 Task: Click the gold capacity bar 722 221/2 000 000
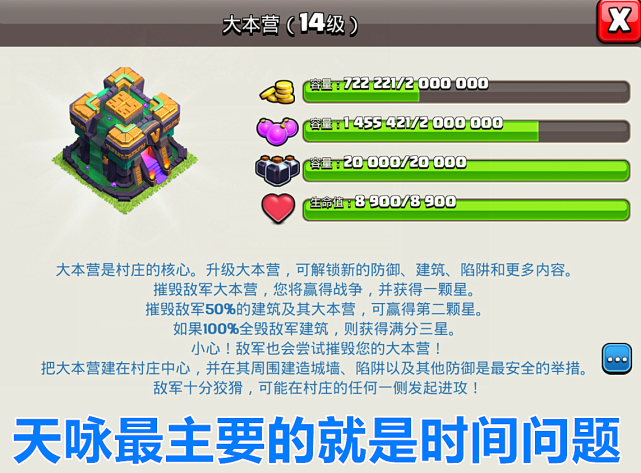[466, 92]
